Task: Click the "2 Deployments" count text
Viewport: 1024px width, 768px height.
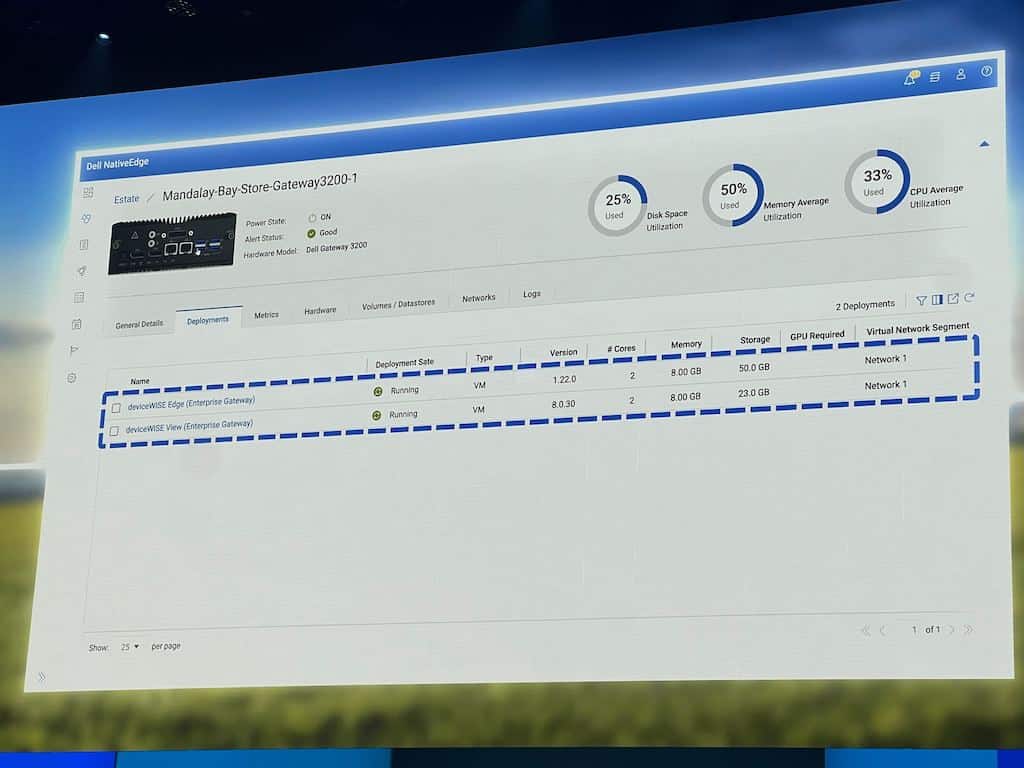Action: click(865, 305)
